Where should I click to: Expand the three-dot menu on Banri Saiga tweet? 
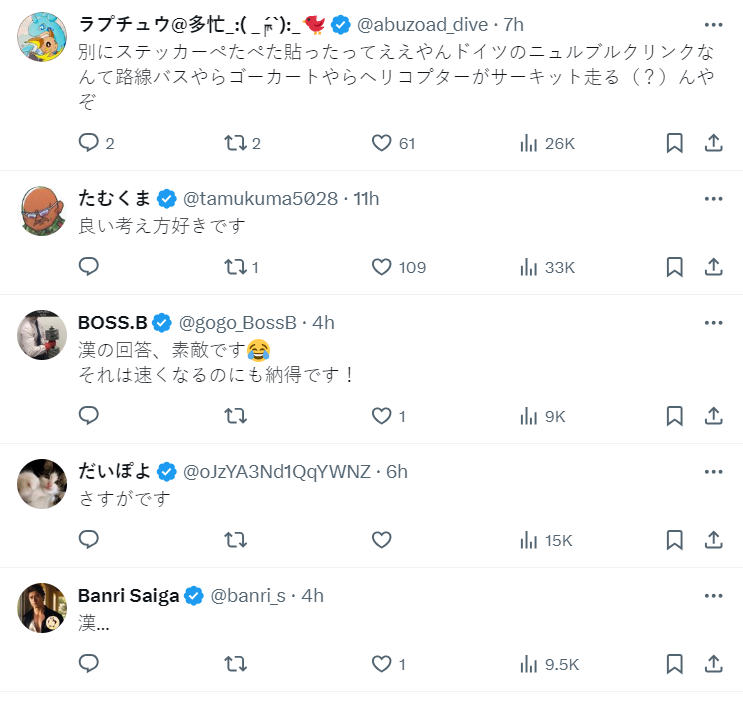coord(713,596)
